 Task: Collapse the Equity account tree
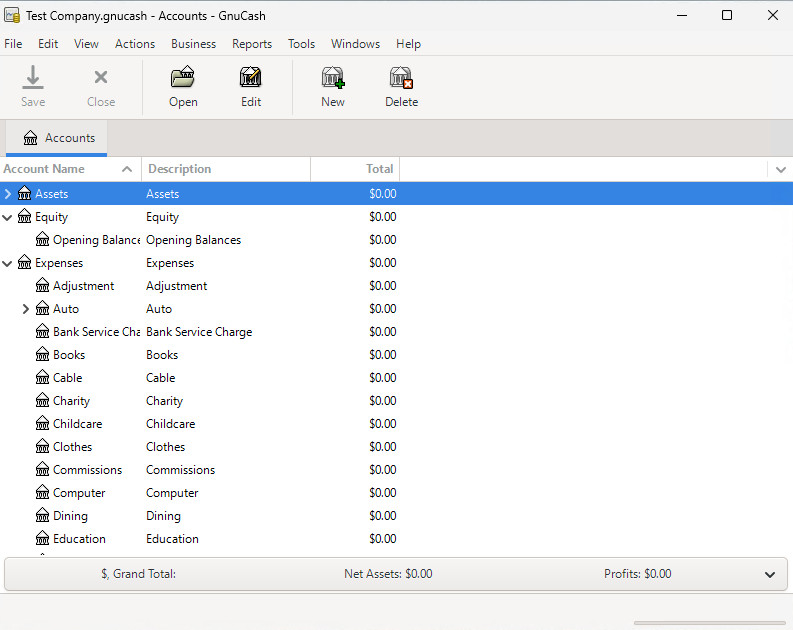(x=8, y=217)
